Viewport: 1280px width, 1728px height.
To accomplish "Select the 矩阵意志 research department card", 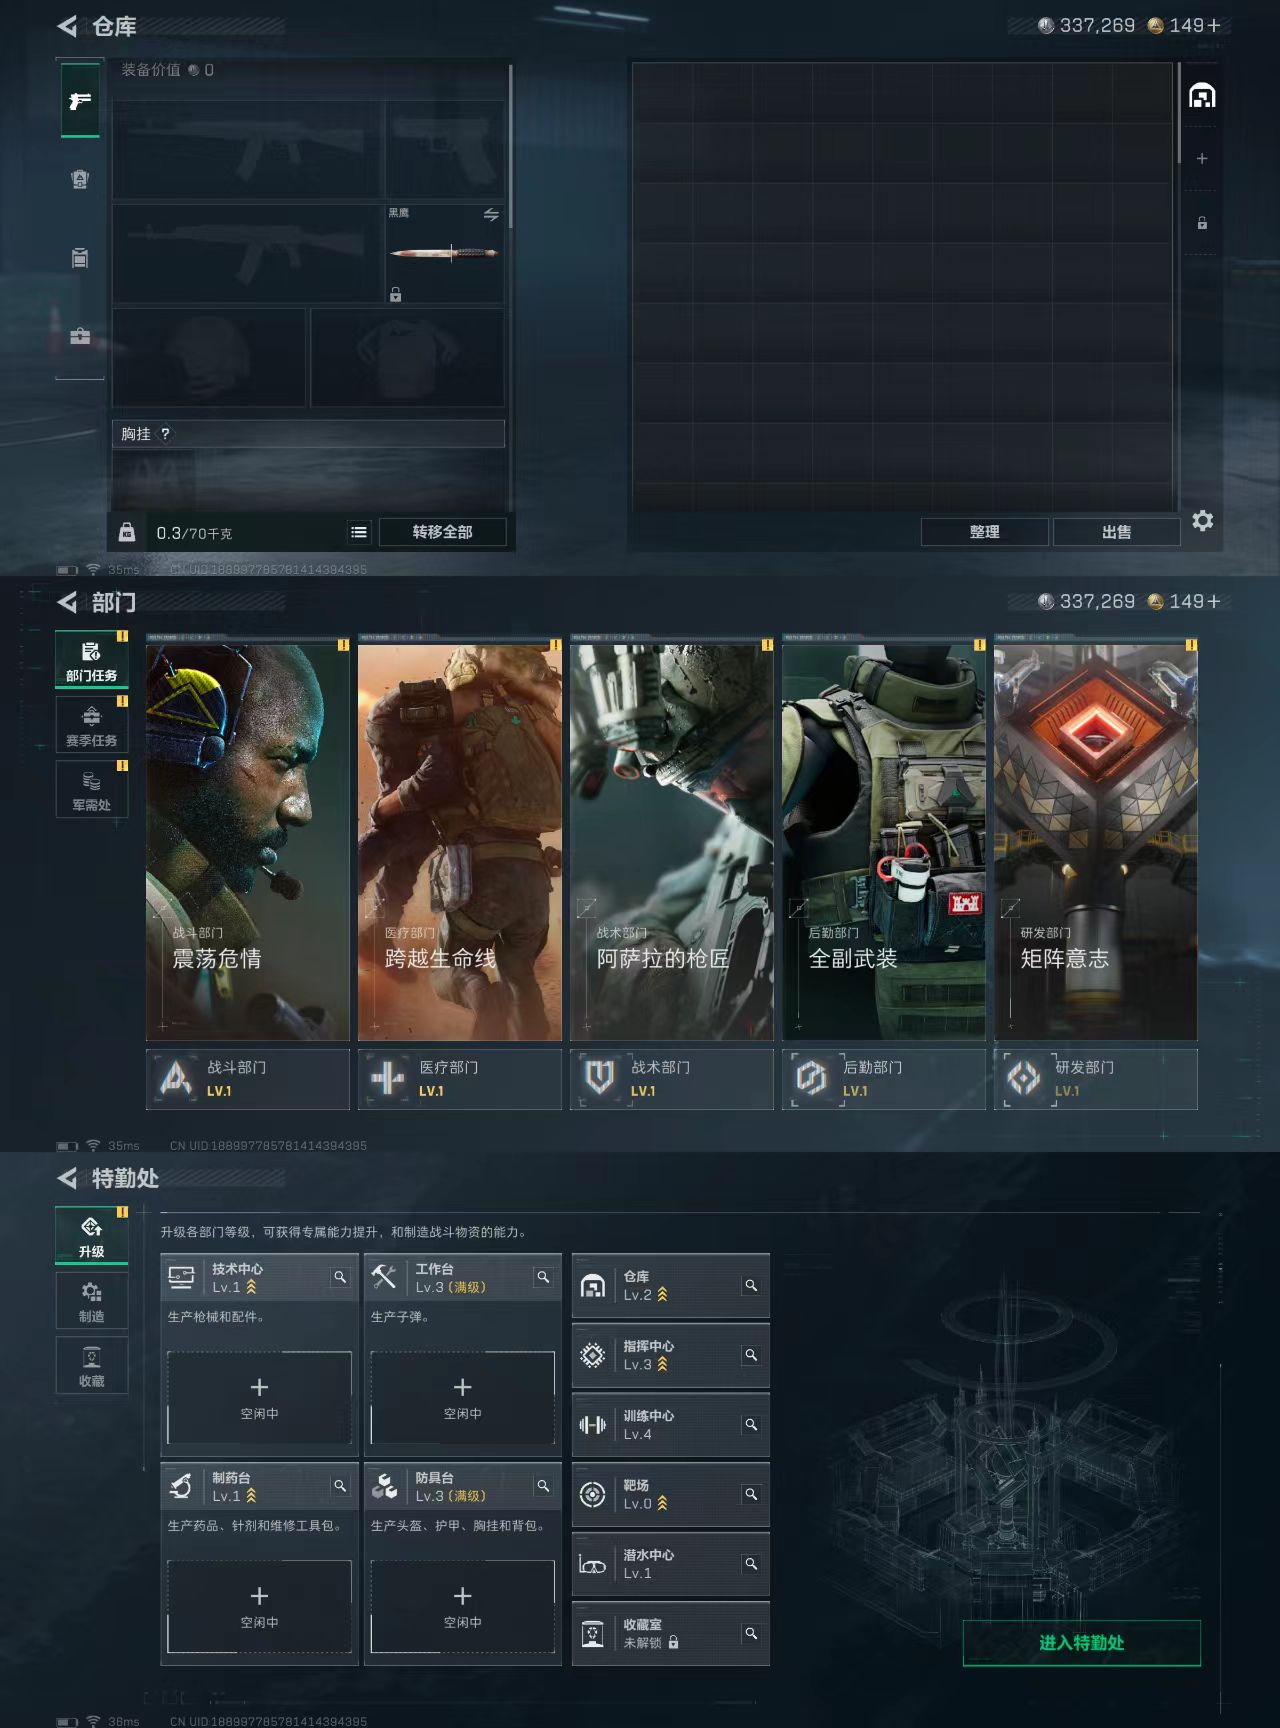I will 1095,842.
